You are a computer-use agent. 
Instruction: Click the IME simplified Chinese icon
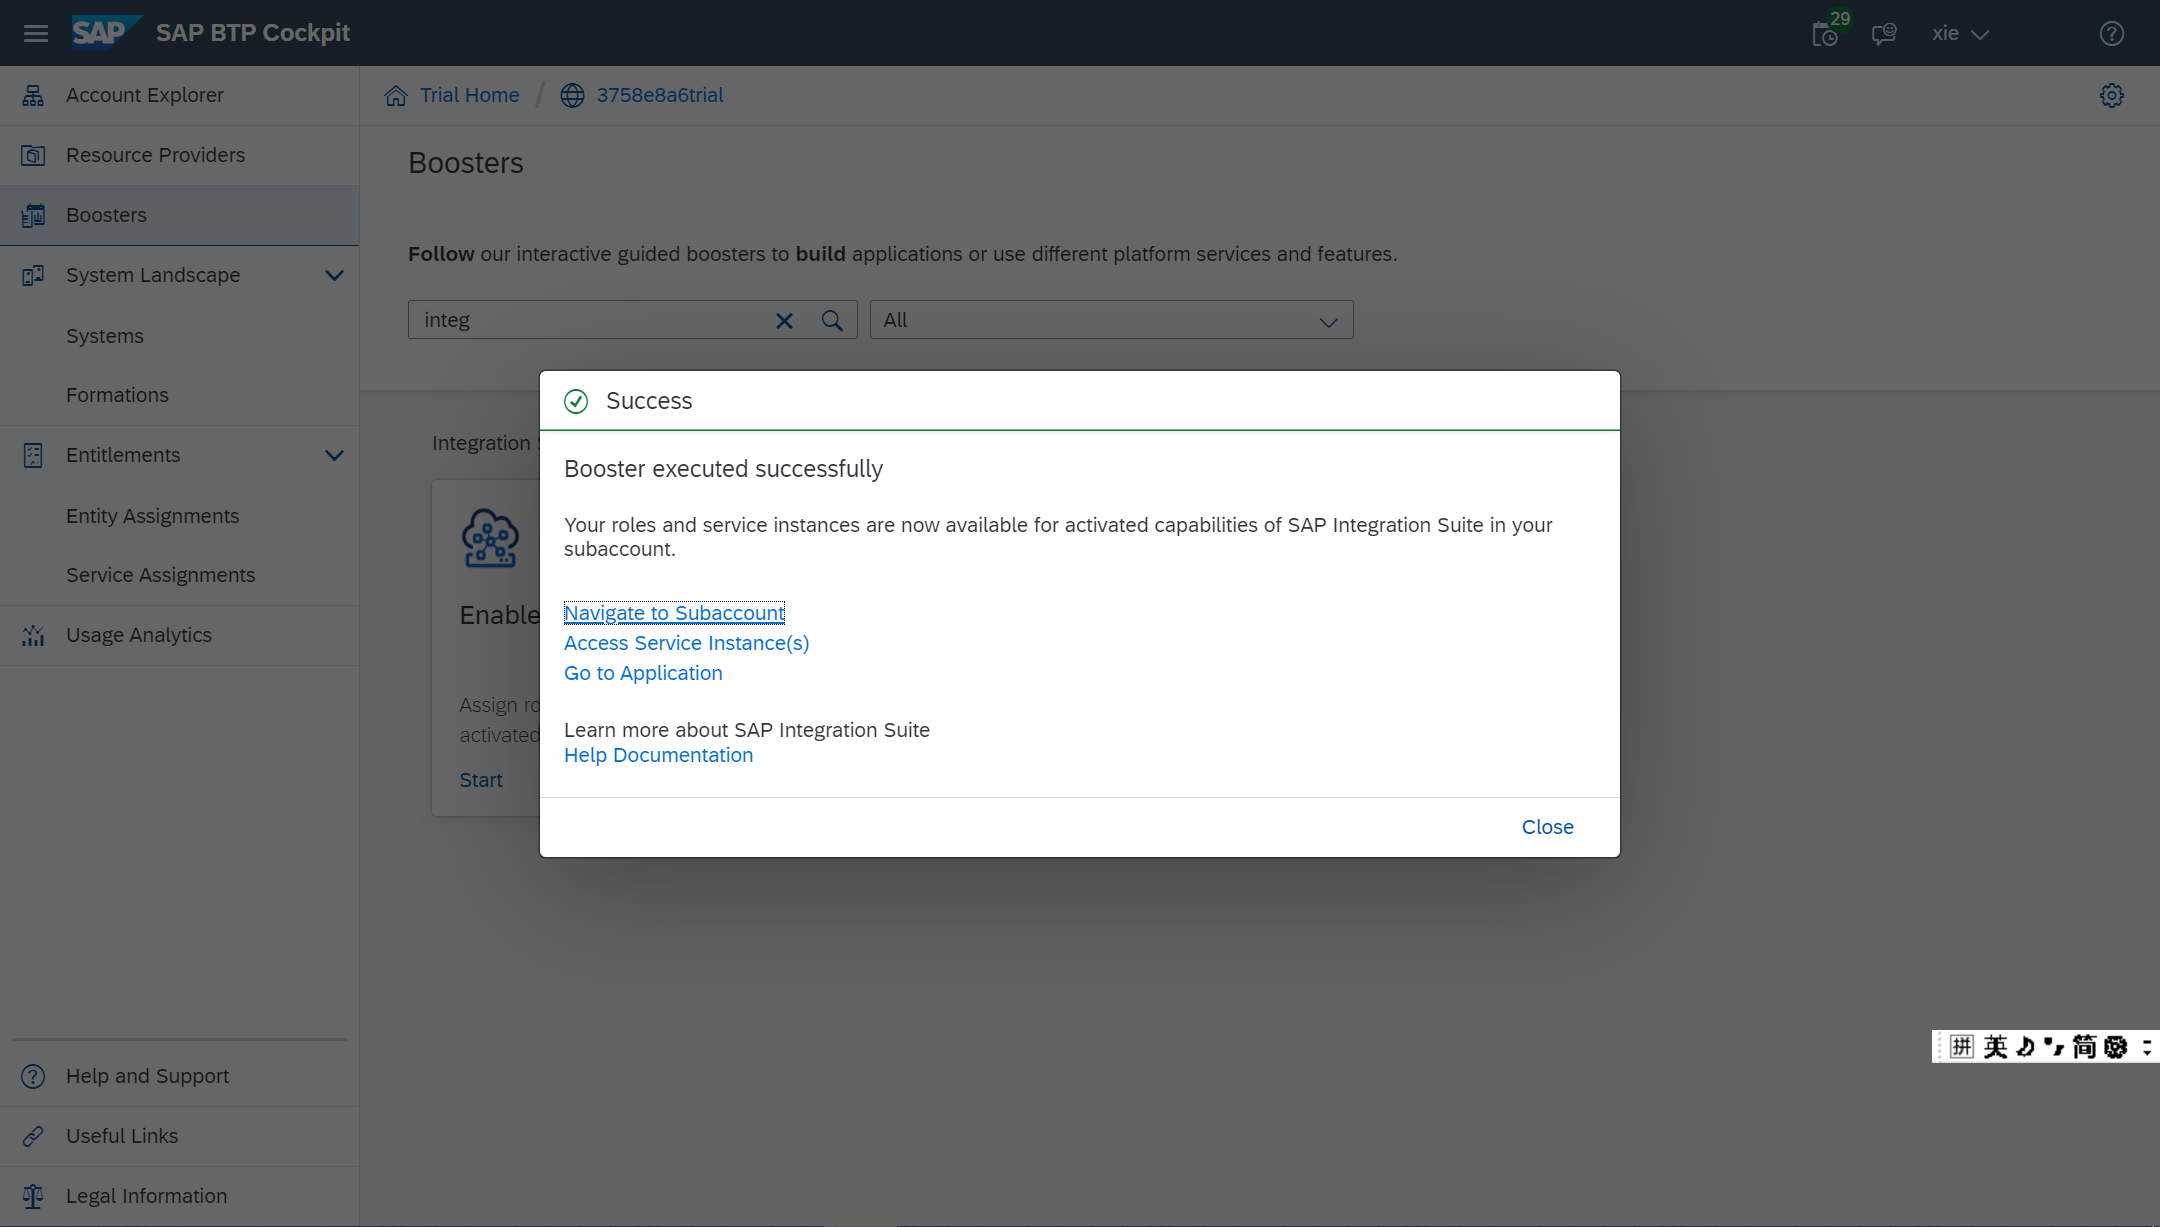coord(2084,1046)
